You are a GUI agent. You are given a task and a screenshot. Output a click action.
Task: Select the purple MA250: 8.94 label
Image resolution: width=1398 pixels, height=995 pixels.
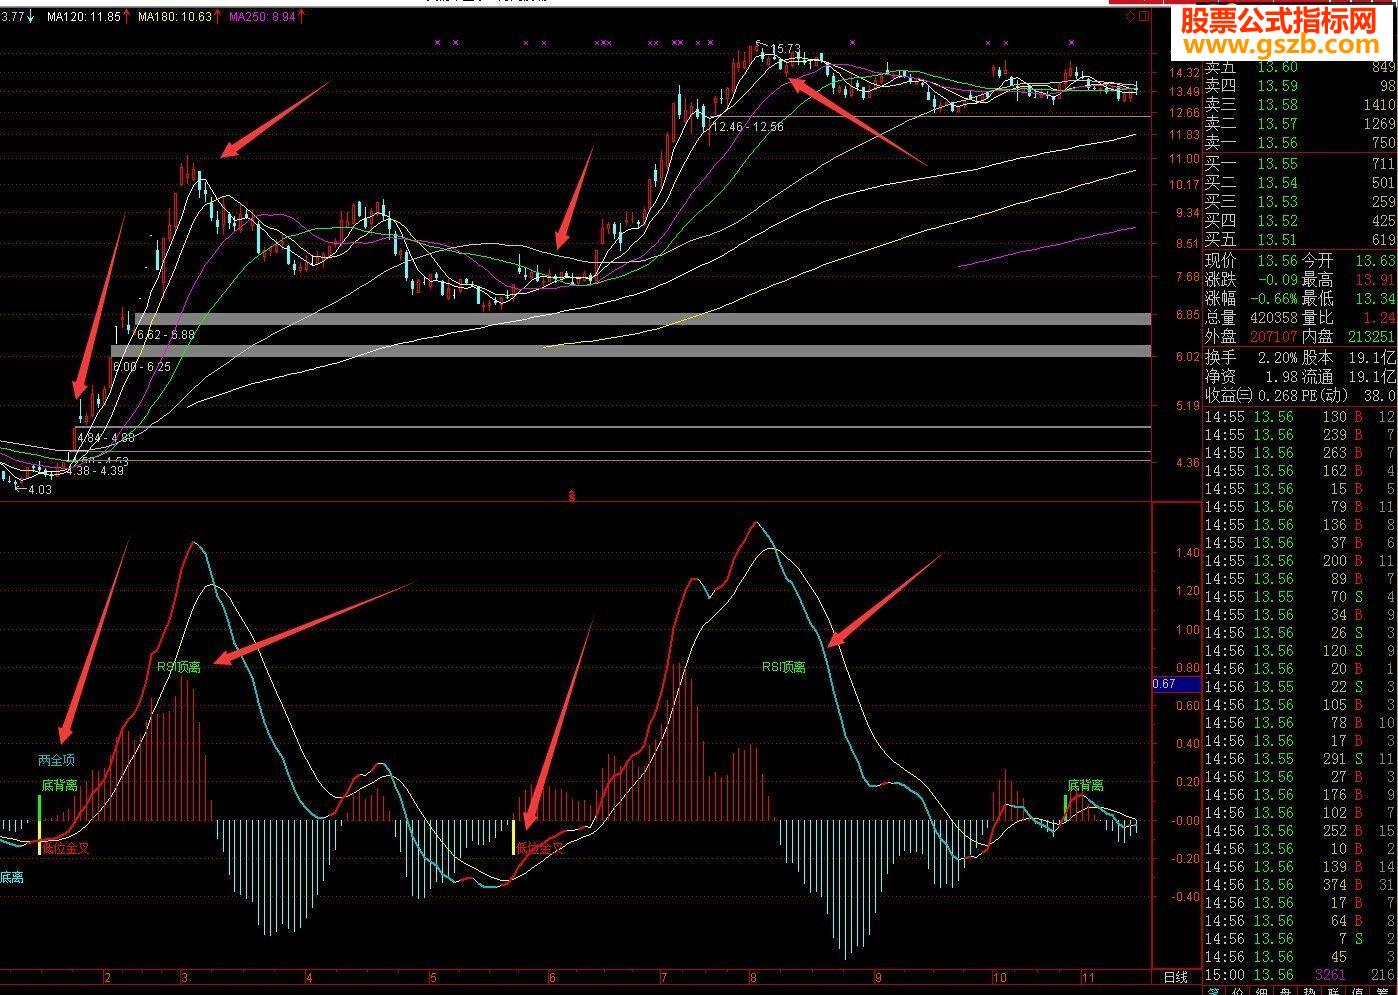point(262,17)
